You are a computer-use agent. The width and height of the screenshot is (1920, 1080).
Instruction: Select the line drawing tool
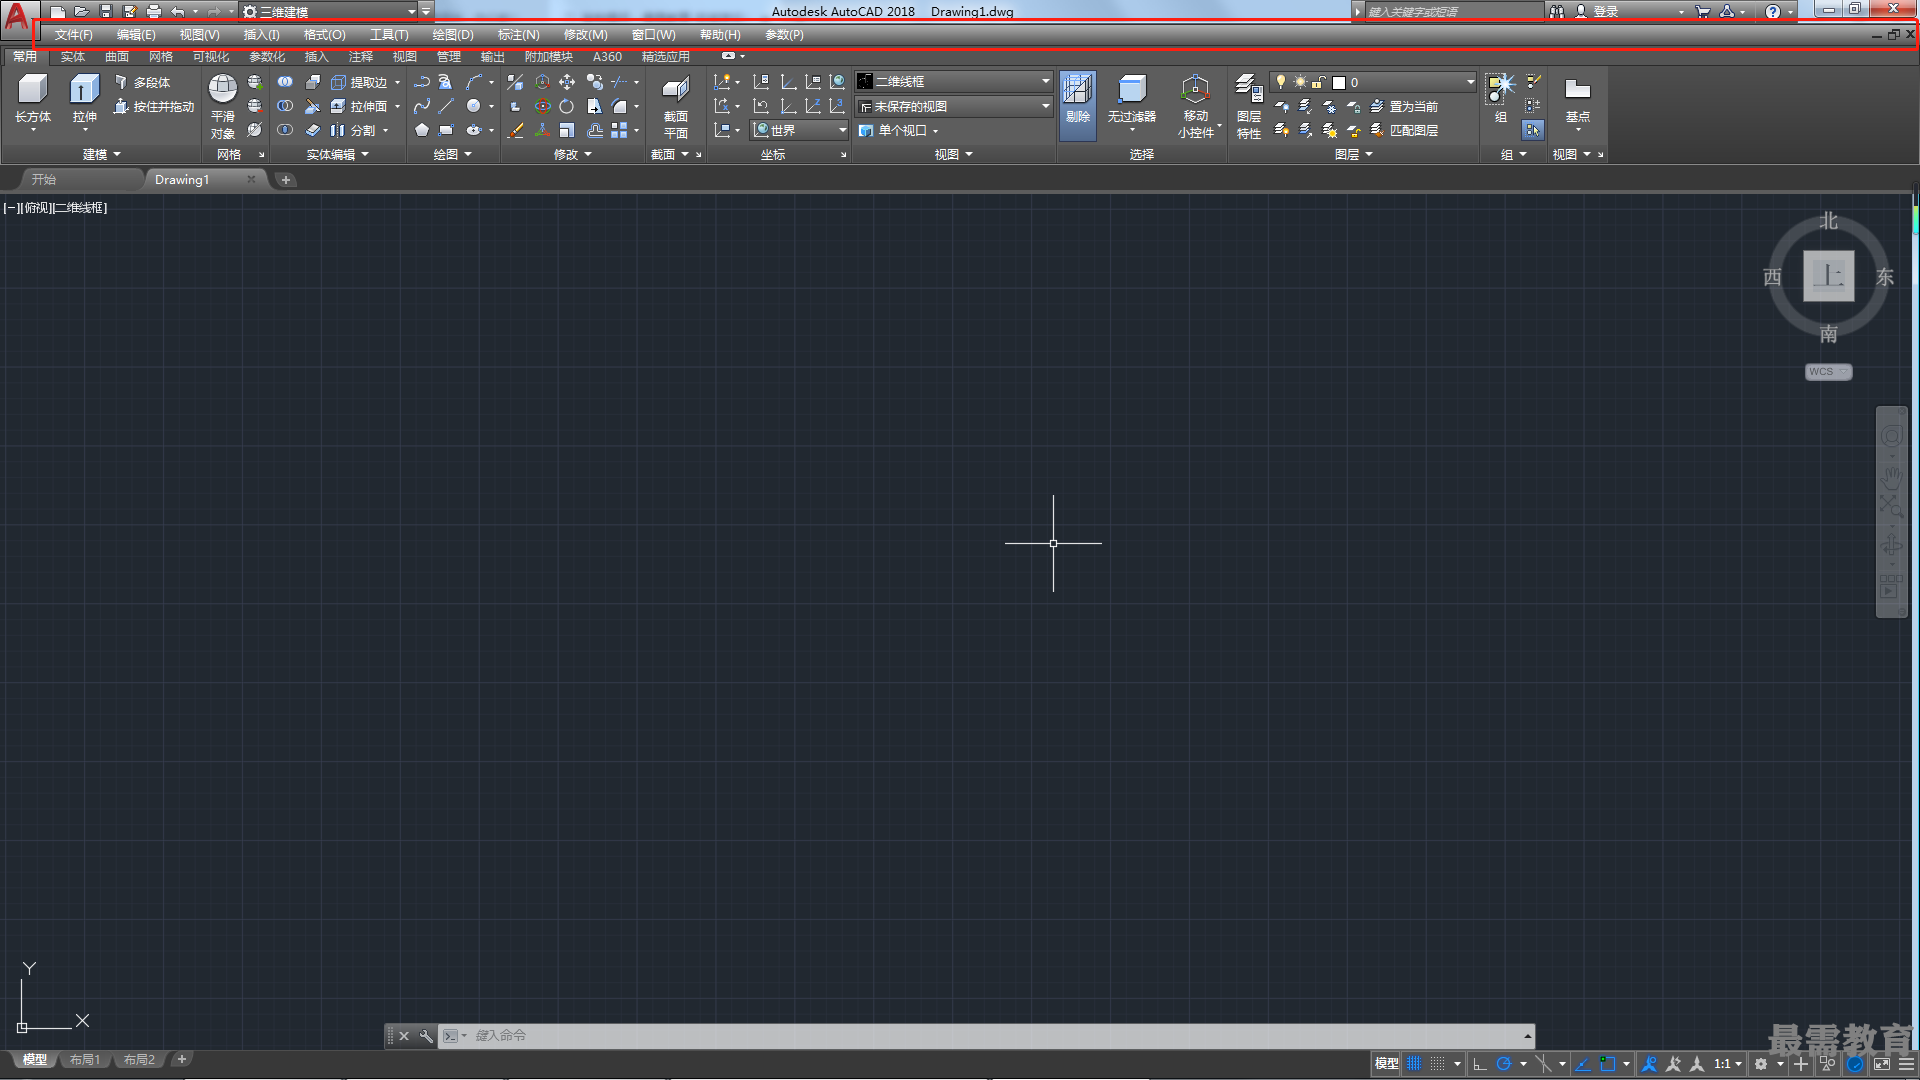[x=446, y=106]
